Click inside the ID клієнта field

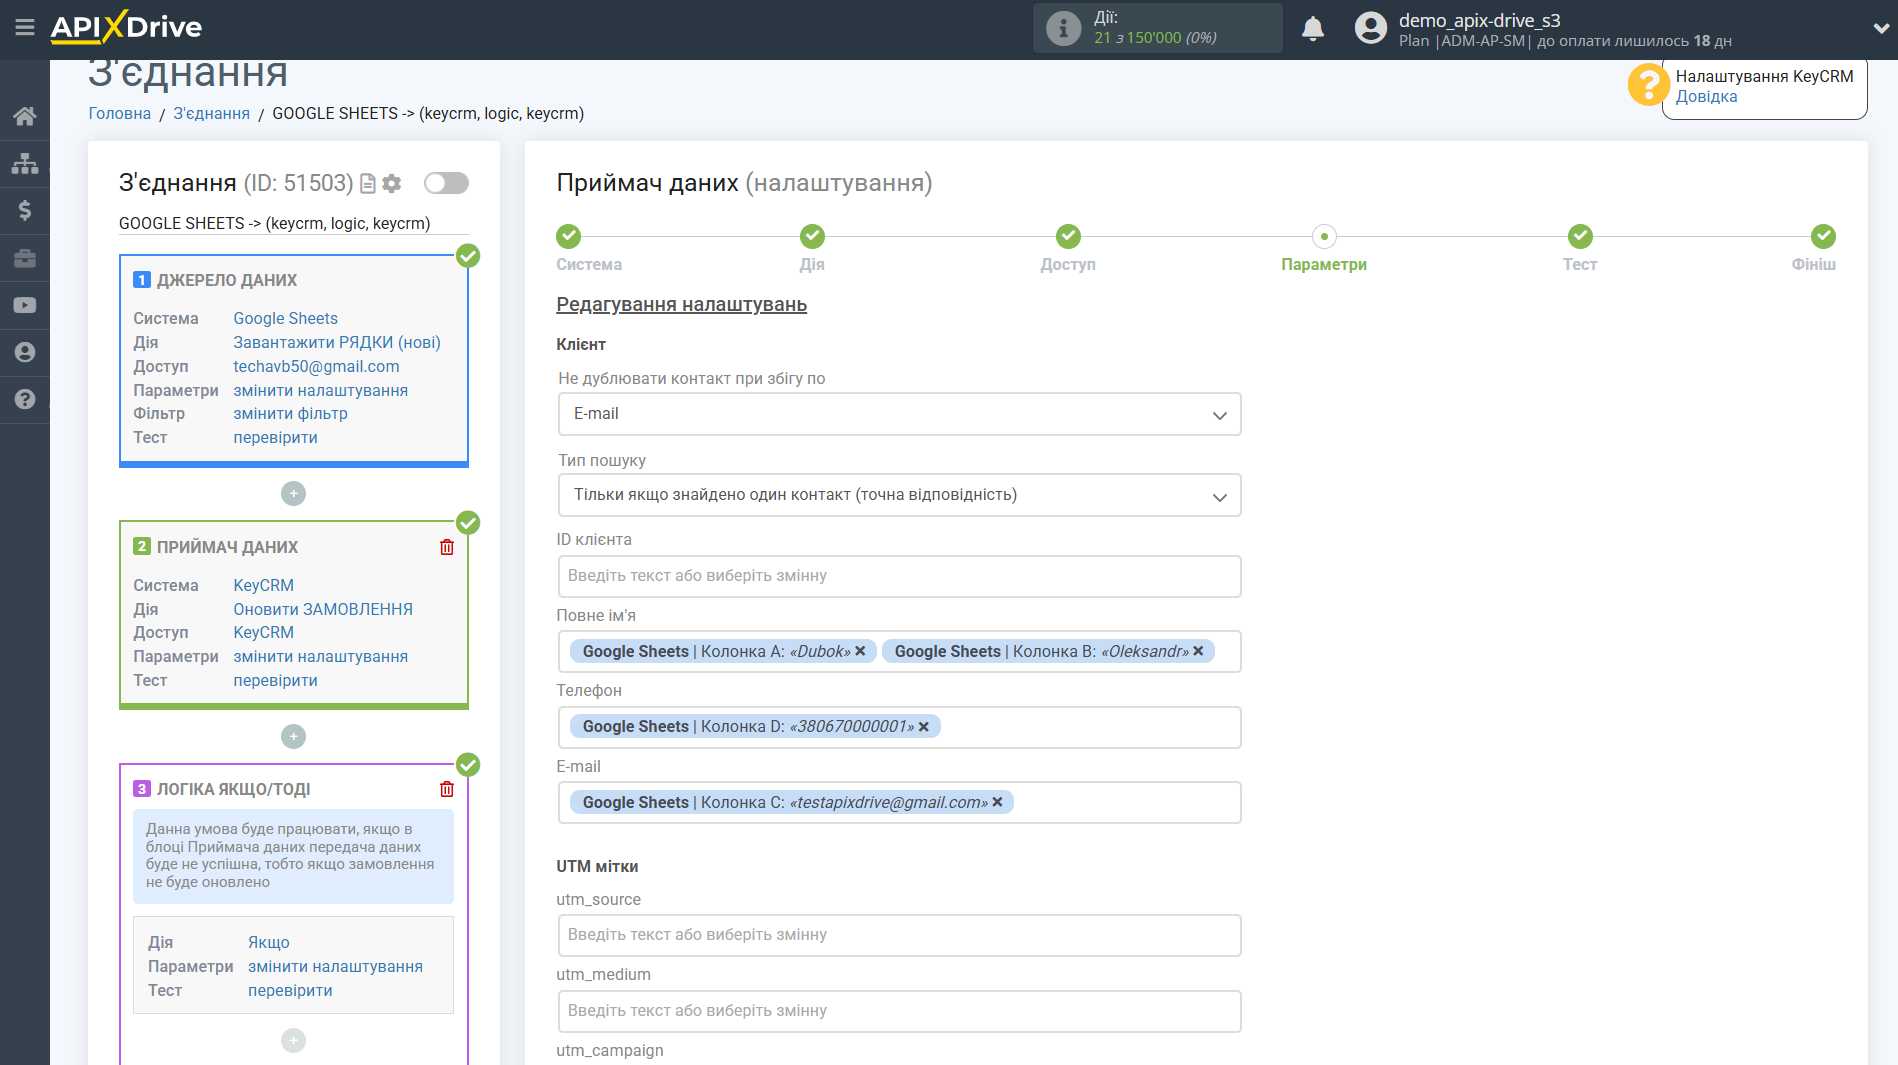[899, 576]
